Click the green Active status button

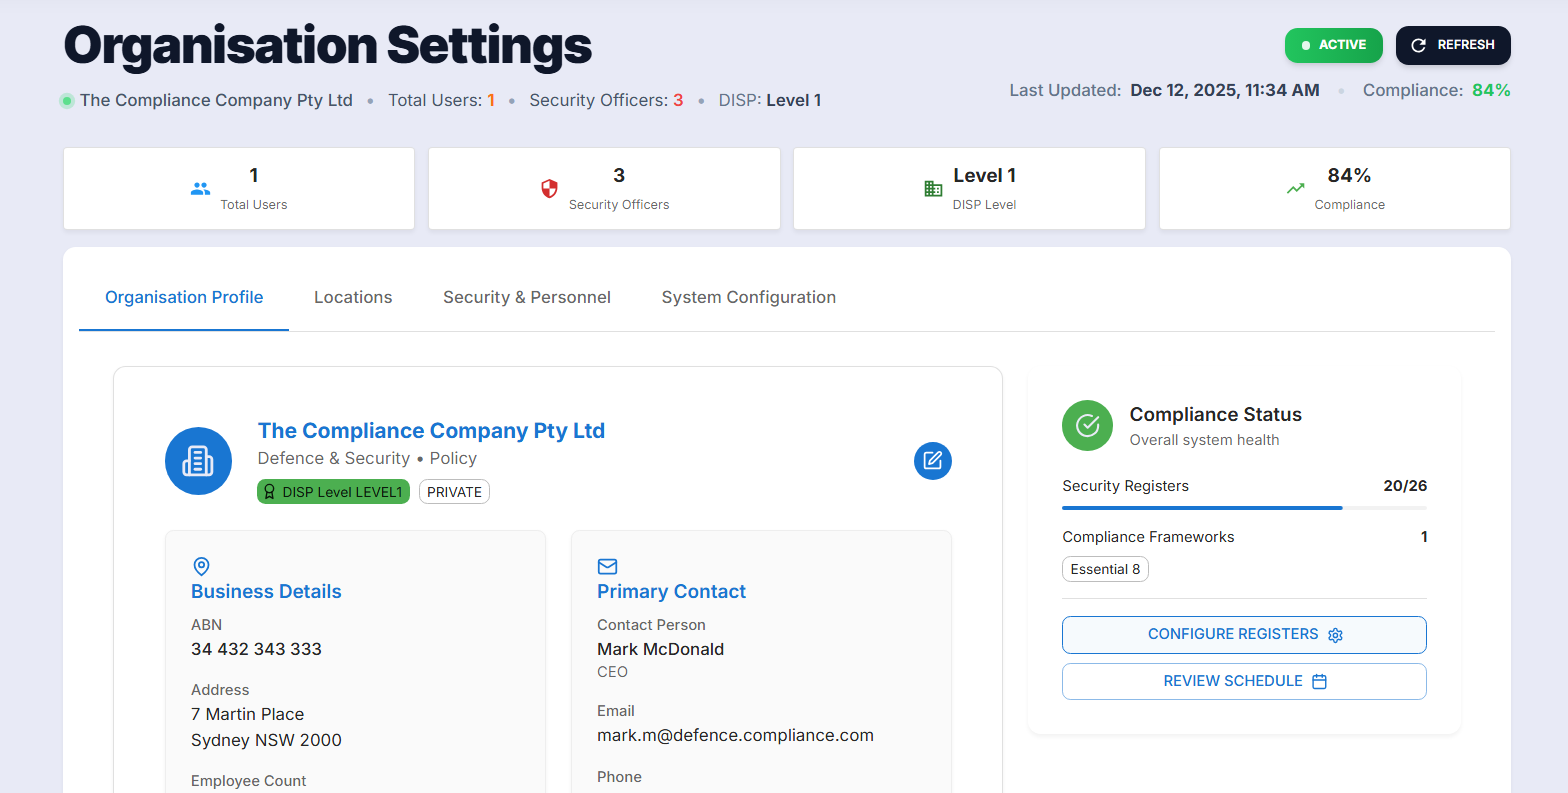pos(1333,45)
